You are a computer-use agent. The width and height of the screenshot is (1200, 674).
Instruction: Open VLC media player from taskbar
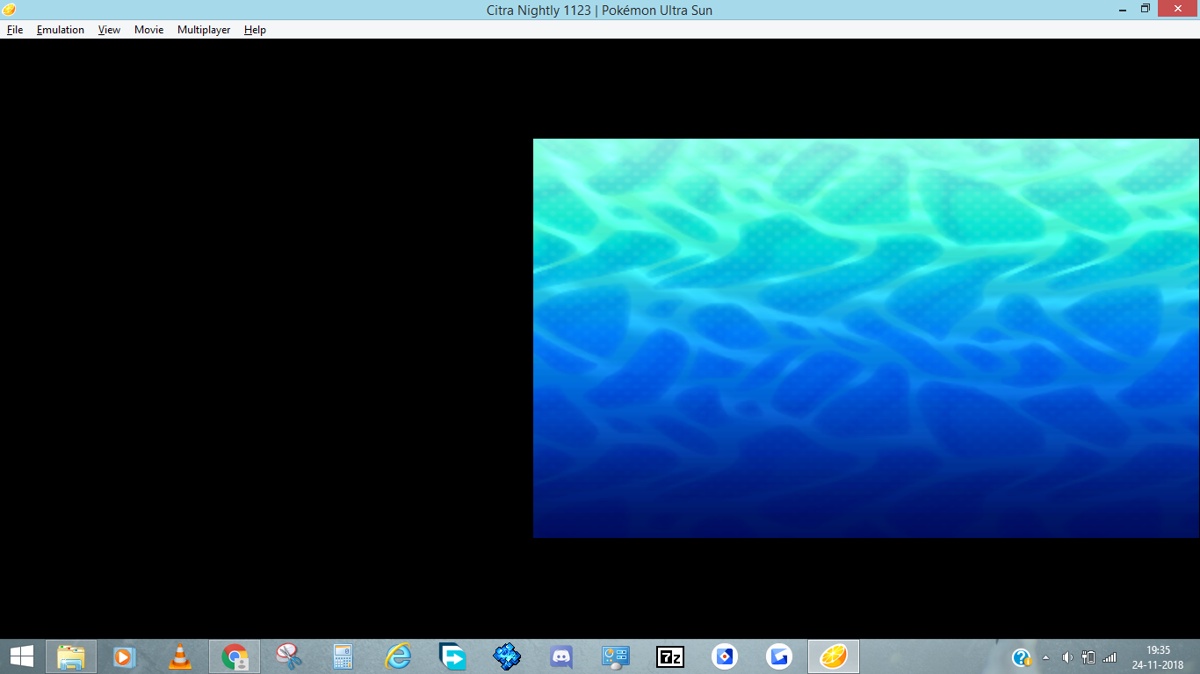tap(180, 657)
